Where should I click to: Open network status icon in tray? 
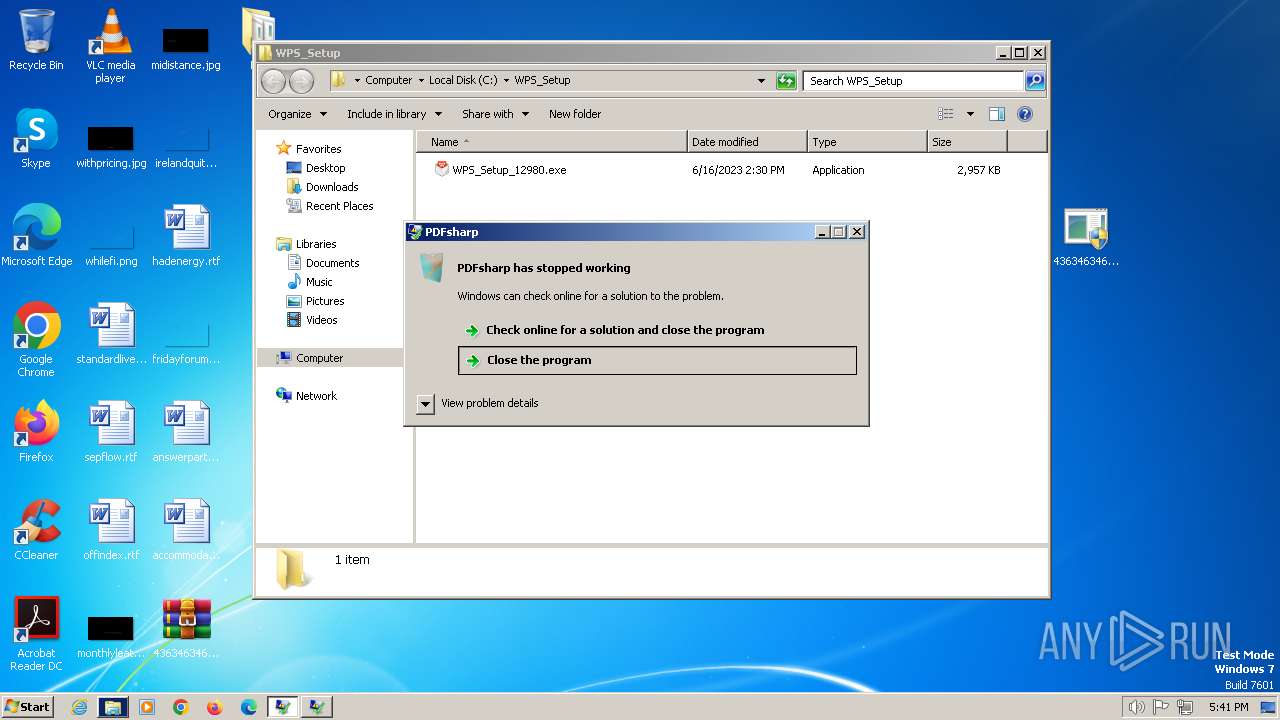1185,707
